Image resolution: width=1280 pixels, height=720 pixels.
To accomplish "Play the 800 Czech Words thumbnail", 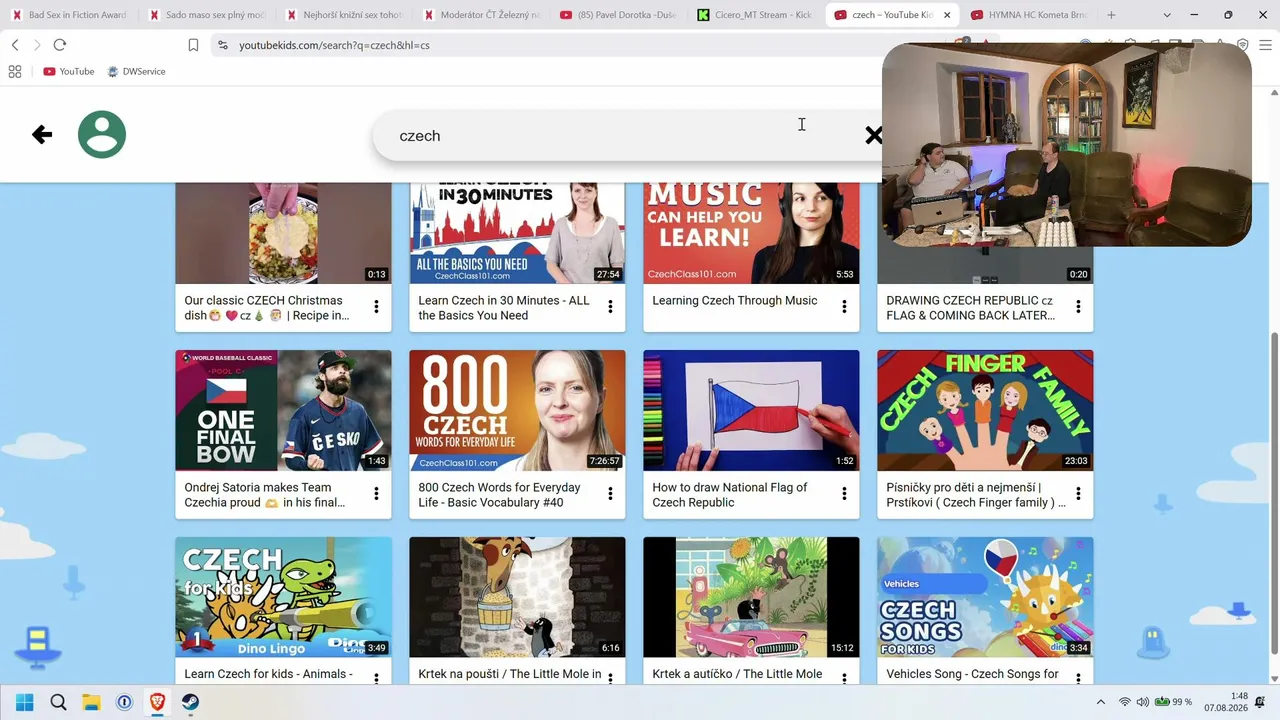I will coord(517,410).
